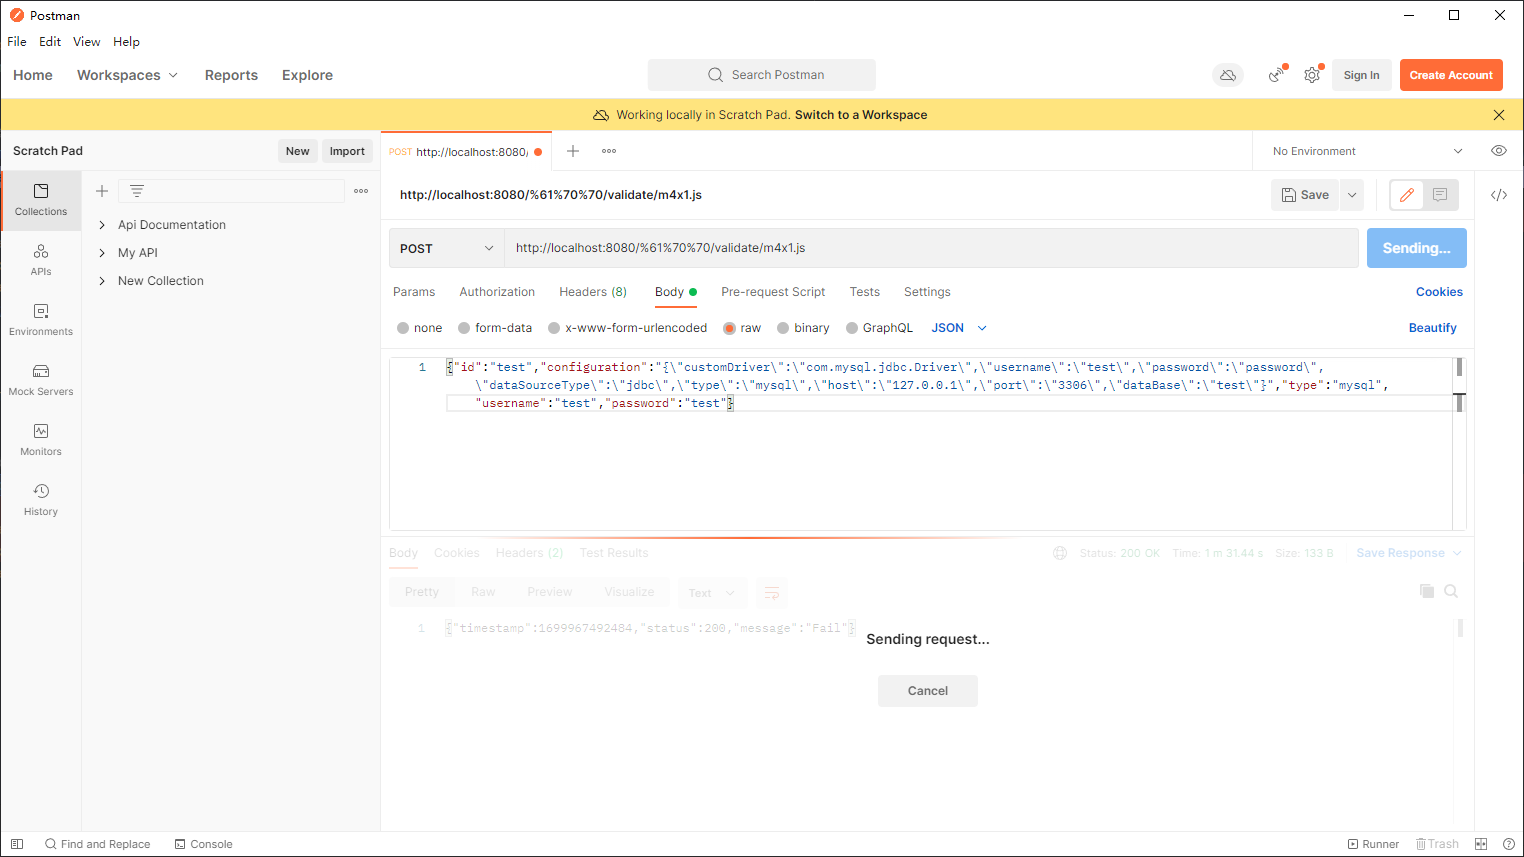Click the two-pane layout icon
The width and height of the screenshot is (1524, 857).
click(1481, 844)
